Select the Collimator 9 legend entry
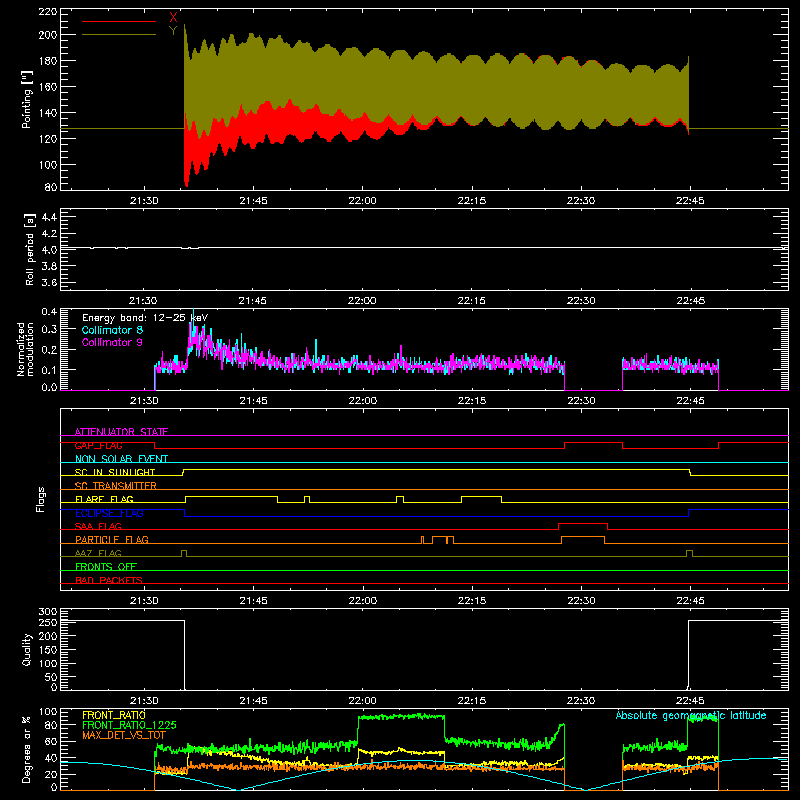This screenshot has height=800, width=800. [112, 342]
